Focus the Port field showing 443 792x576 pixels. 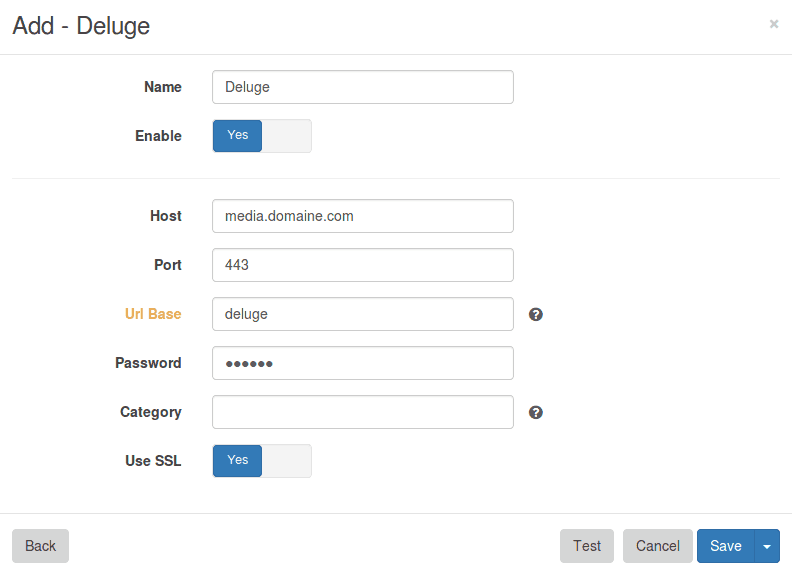tap(363, 265)
